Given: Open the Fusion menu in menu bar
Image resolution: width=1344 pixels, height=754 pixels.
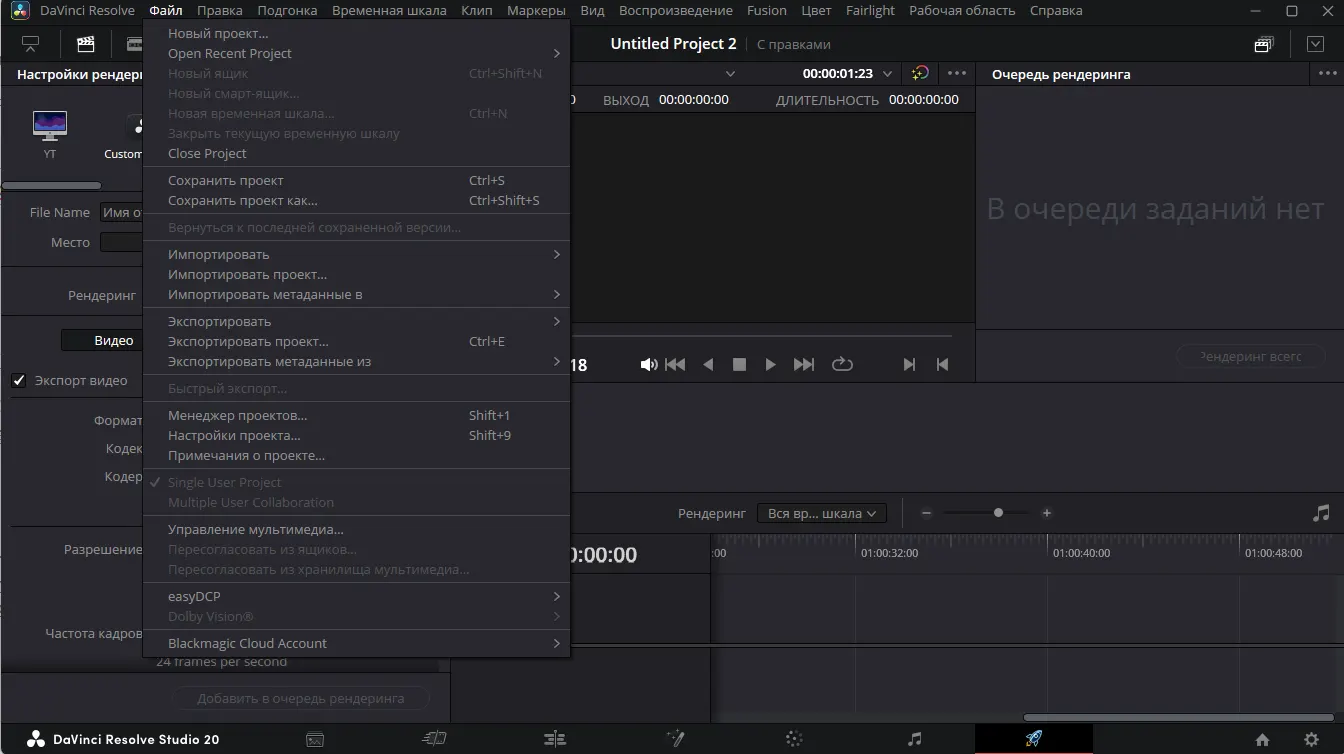Looking at the screenshot, I should (766, 11).
